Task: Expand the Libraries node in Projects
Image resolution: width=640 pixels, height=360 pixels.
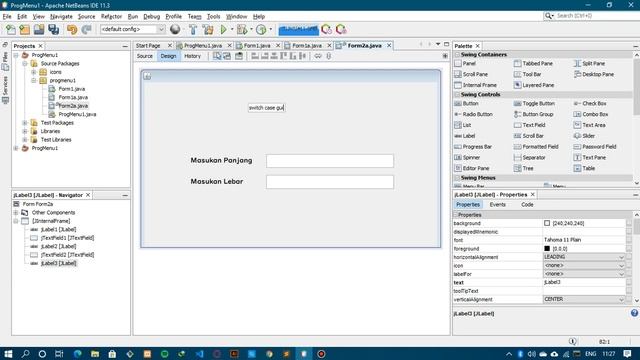Action: [x=25, y=131]
